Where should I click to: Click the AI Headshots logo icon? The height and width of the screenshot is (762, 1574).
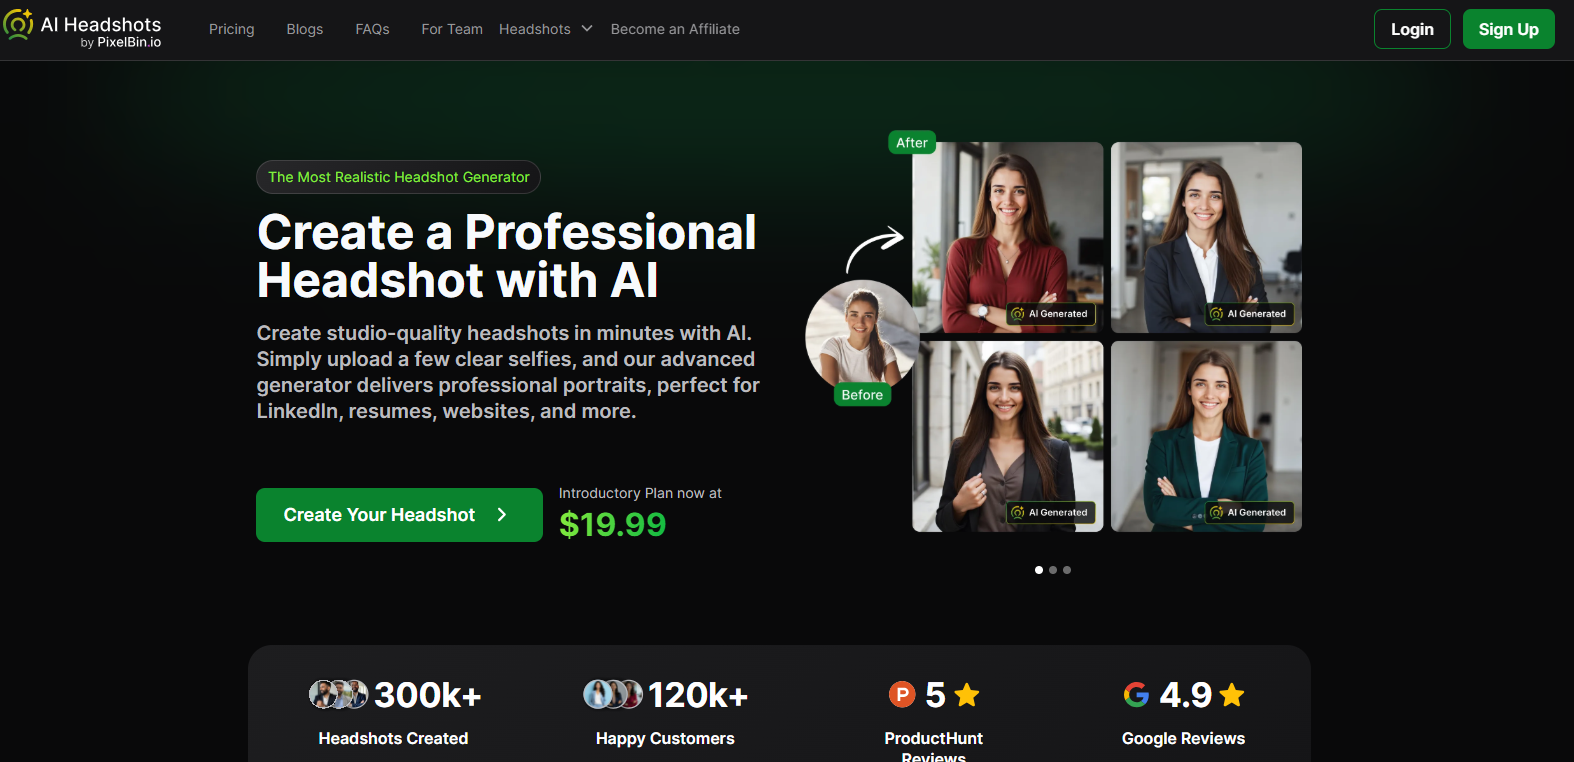[19, 24]
